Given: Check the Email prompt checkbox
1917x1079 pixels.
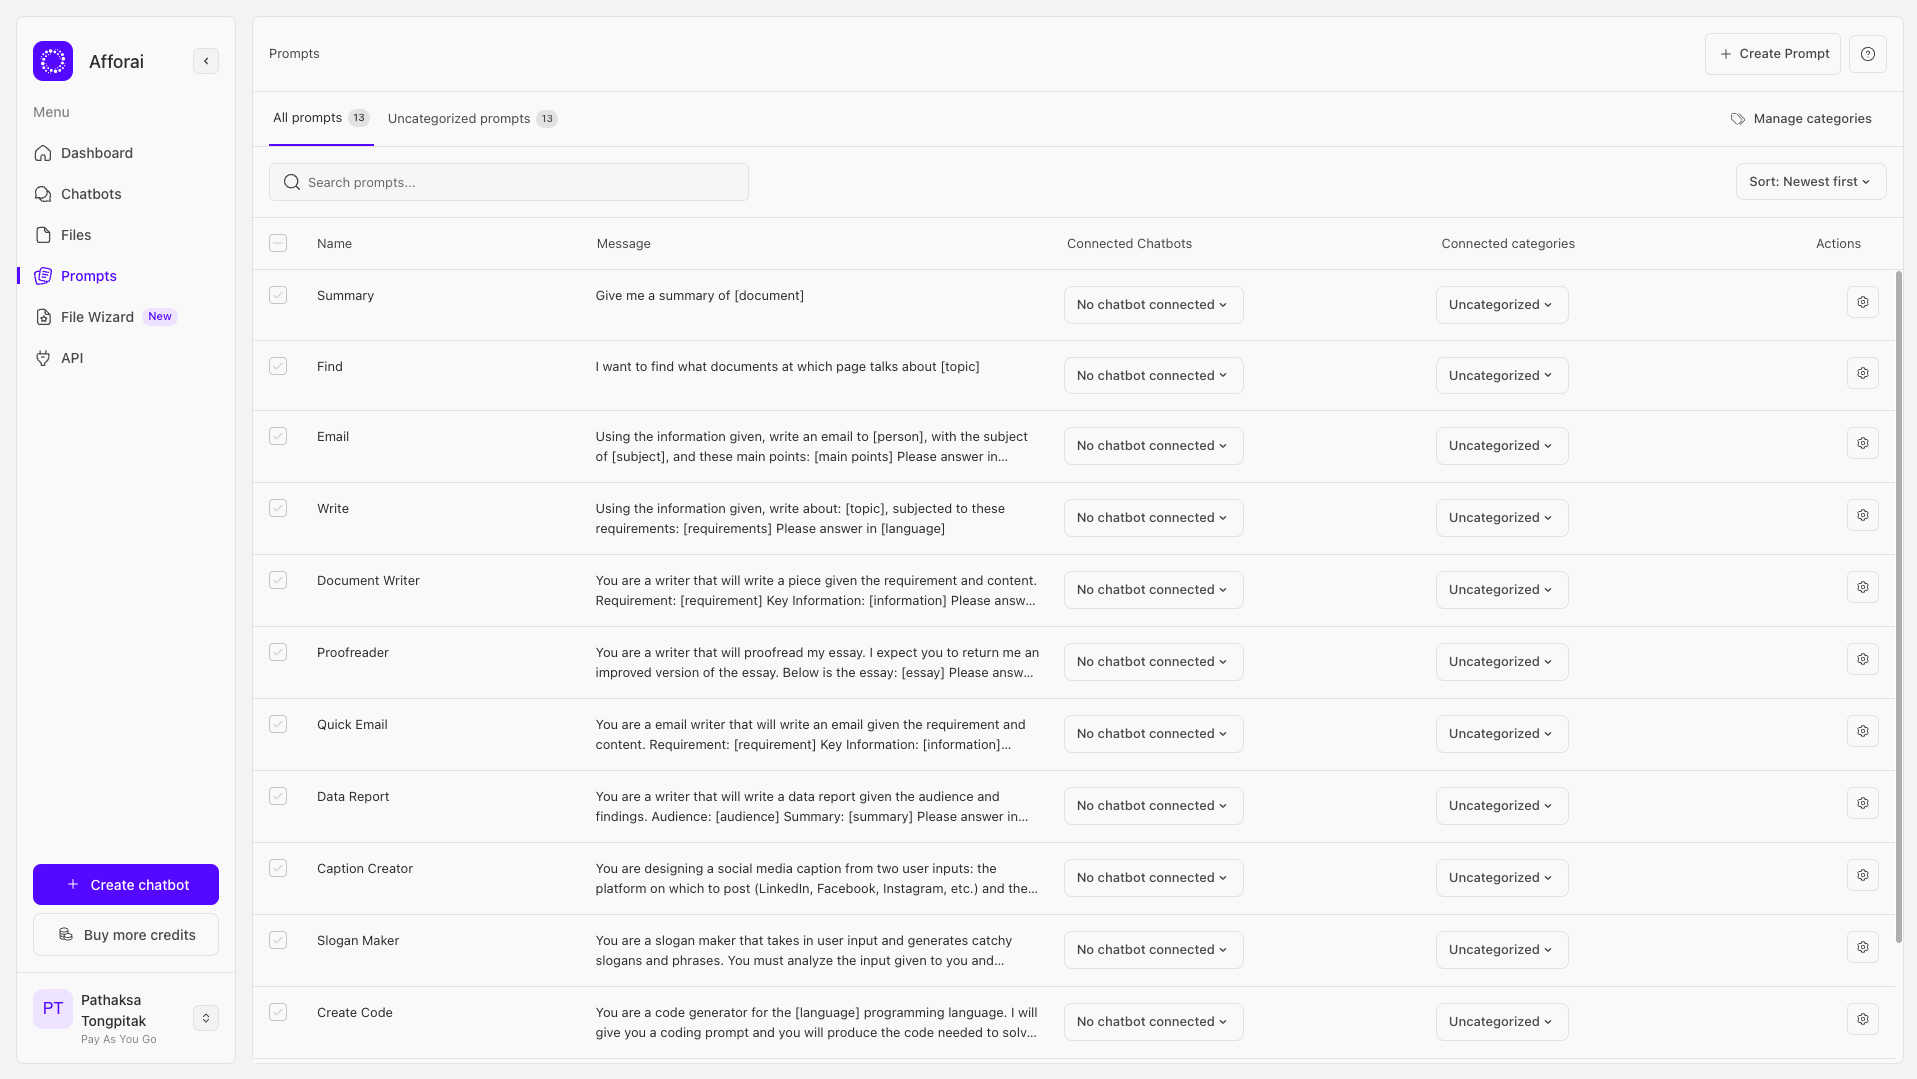Looking at the screenshot, I should point(278,437).
